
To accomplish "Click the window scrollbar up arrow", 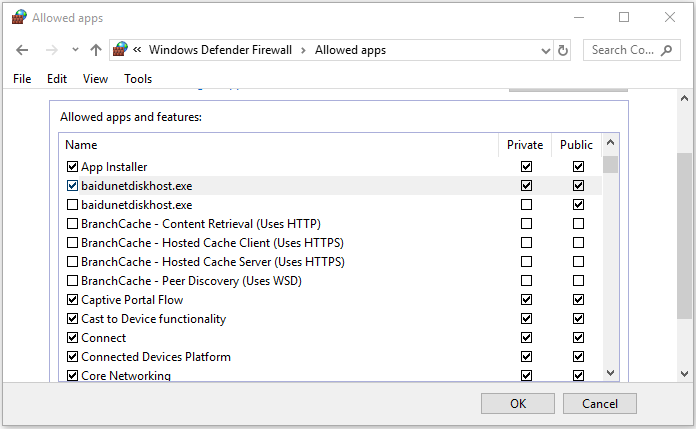I will point(684,98).
